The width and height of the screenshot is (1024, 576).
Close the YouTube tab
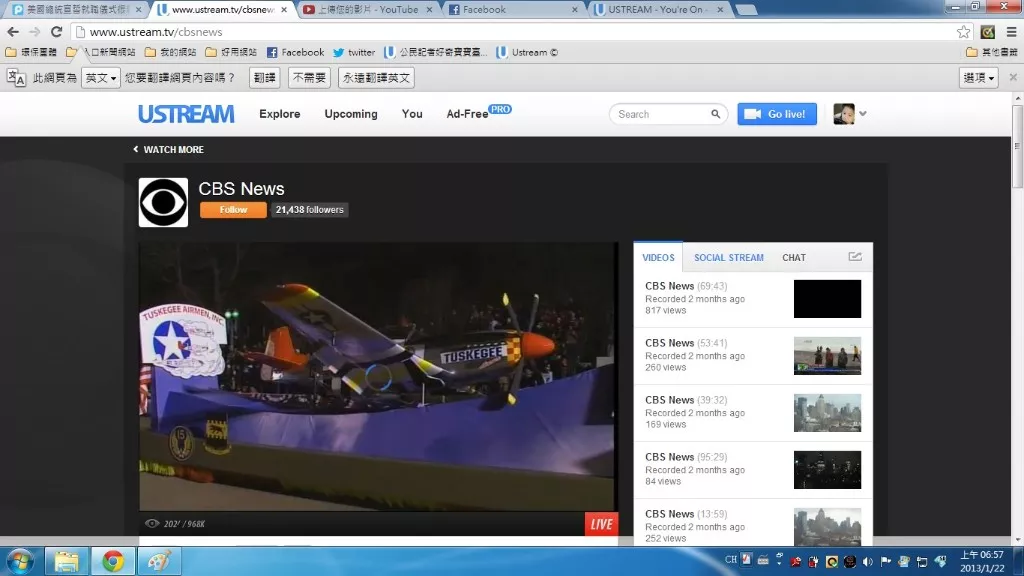[429, 10]
